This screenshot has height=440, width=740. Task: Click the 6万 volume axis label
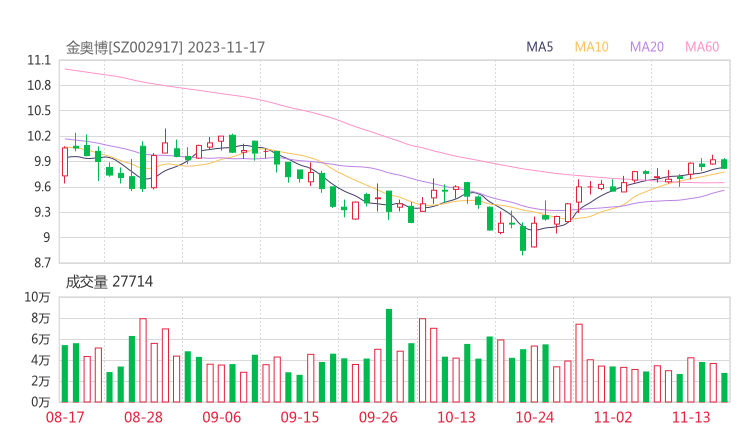(41, 339)
